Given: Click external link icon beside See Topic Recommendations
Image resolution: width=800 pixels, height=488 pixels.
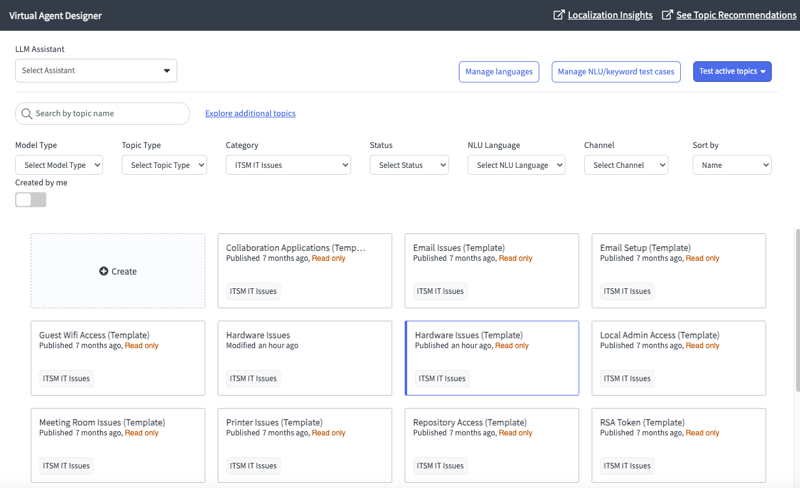Looking at the screenshot, I should [667, 15].
